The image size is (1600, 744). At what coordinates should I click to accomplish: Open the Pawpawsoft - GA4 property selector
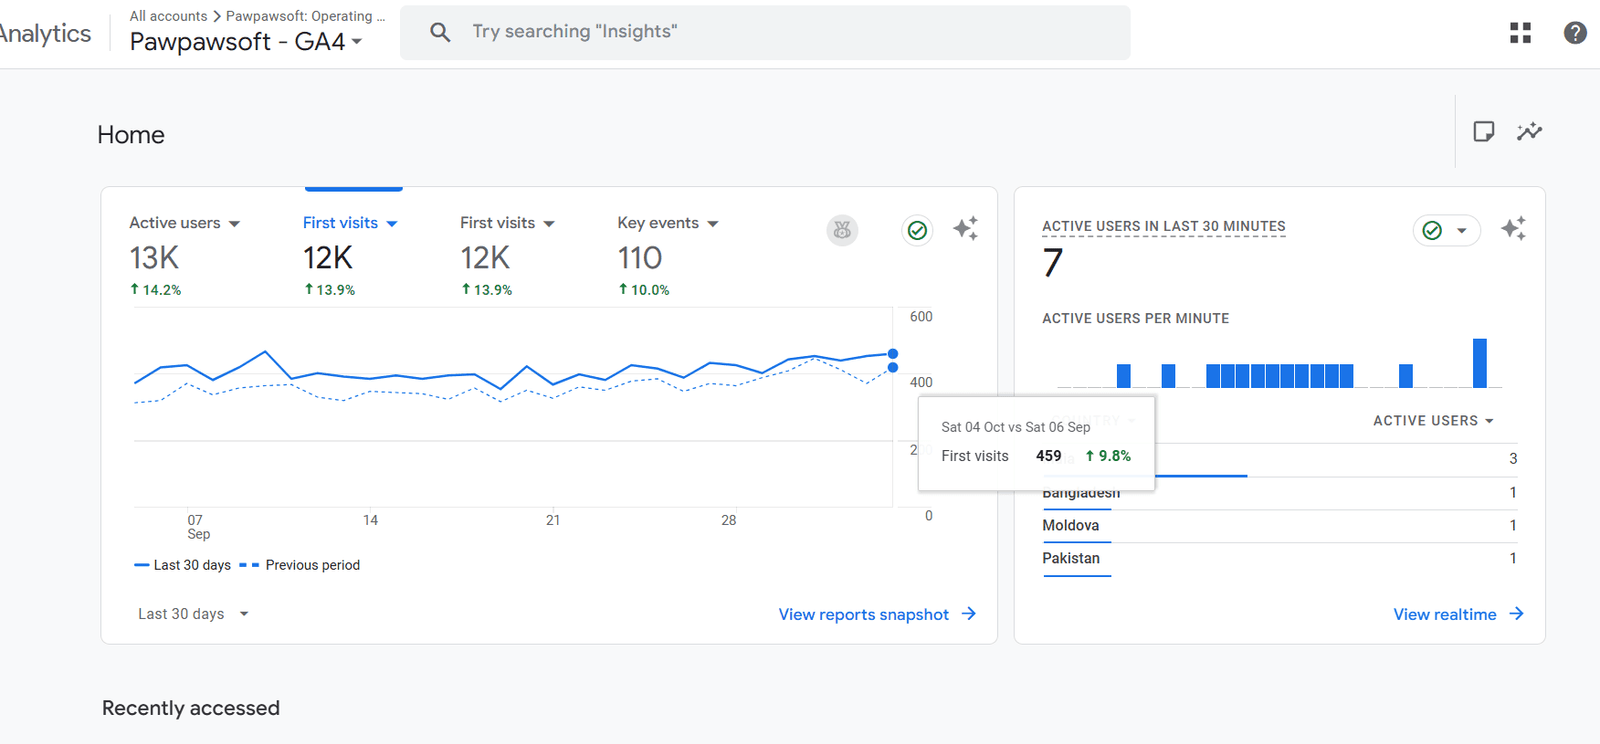coord(246,42)
